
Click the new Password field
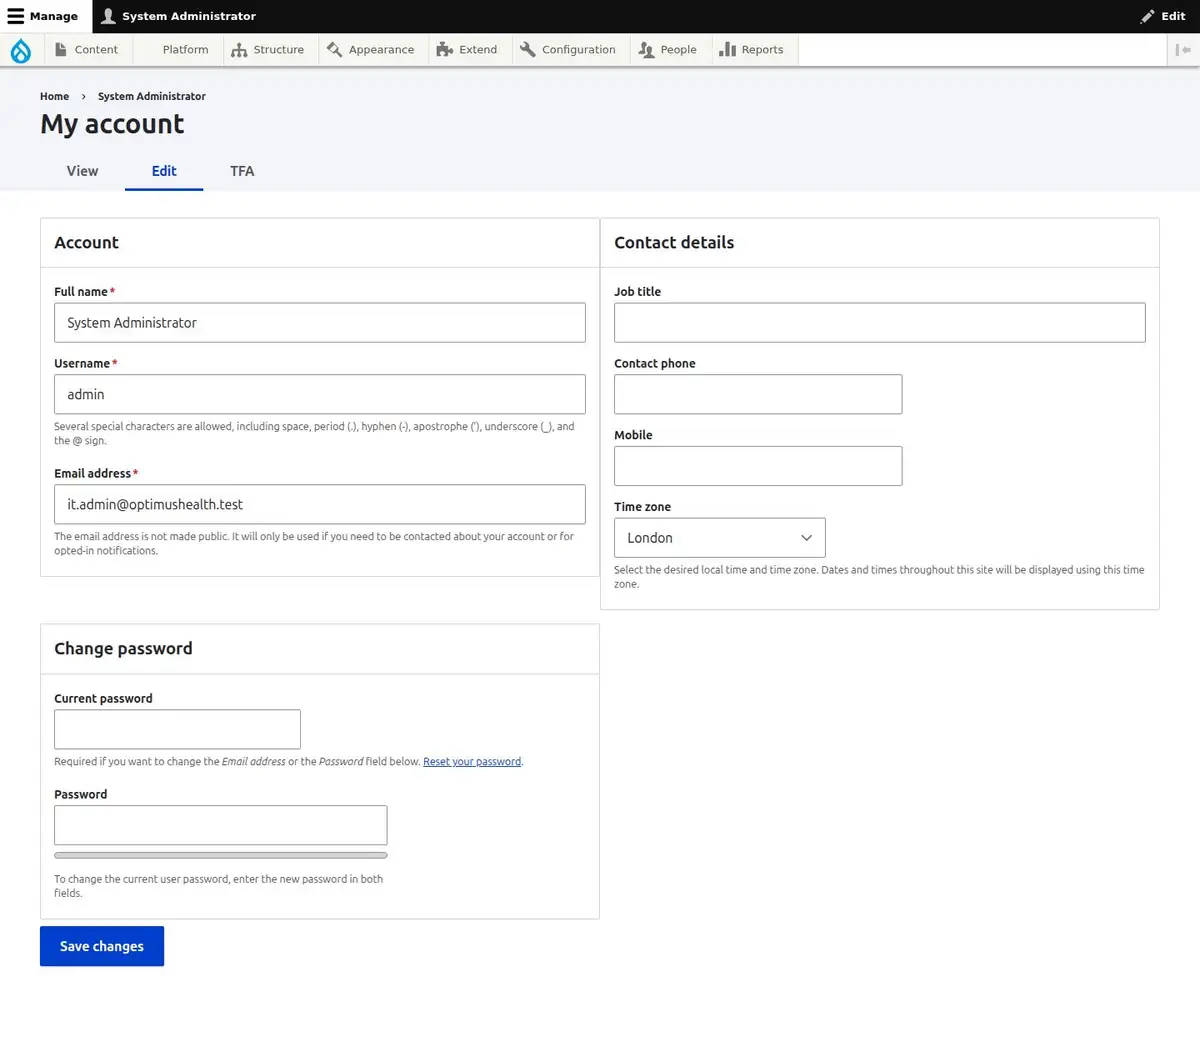221,826
